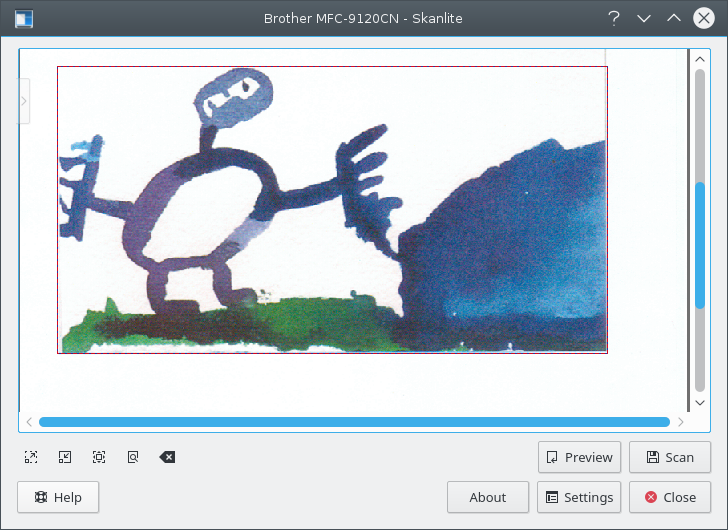
Task: Click the zoom out icon
Action: [x=65, y=457]
